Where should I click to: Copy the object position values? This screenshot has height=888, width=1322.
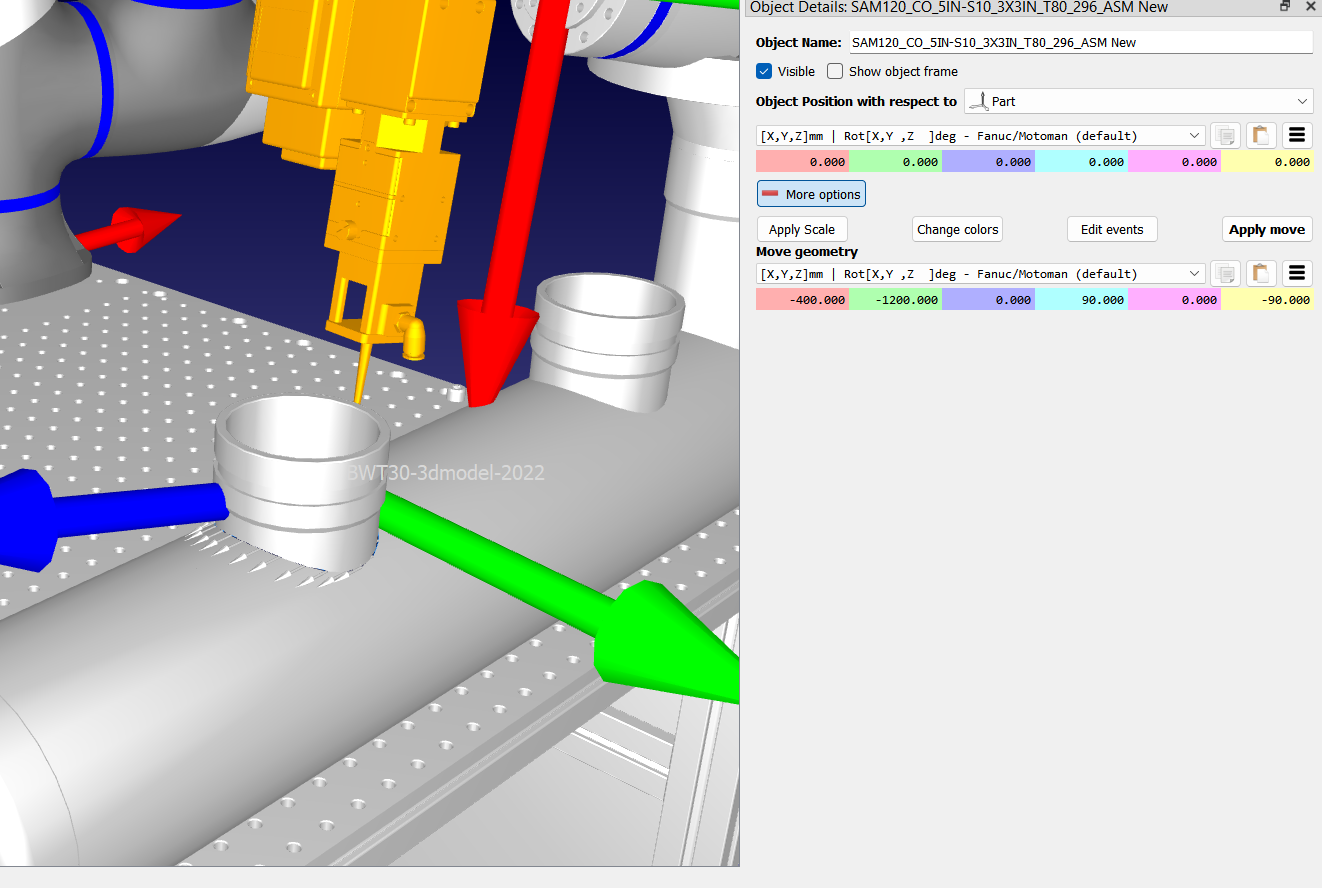click(x=1225, y=135)
